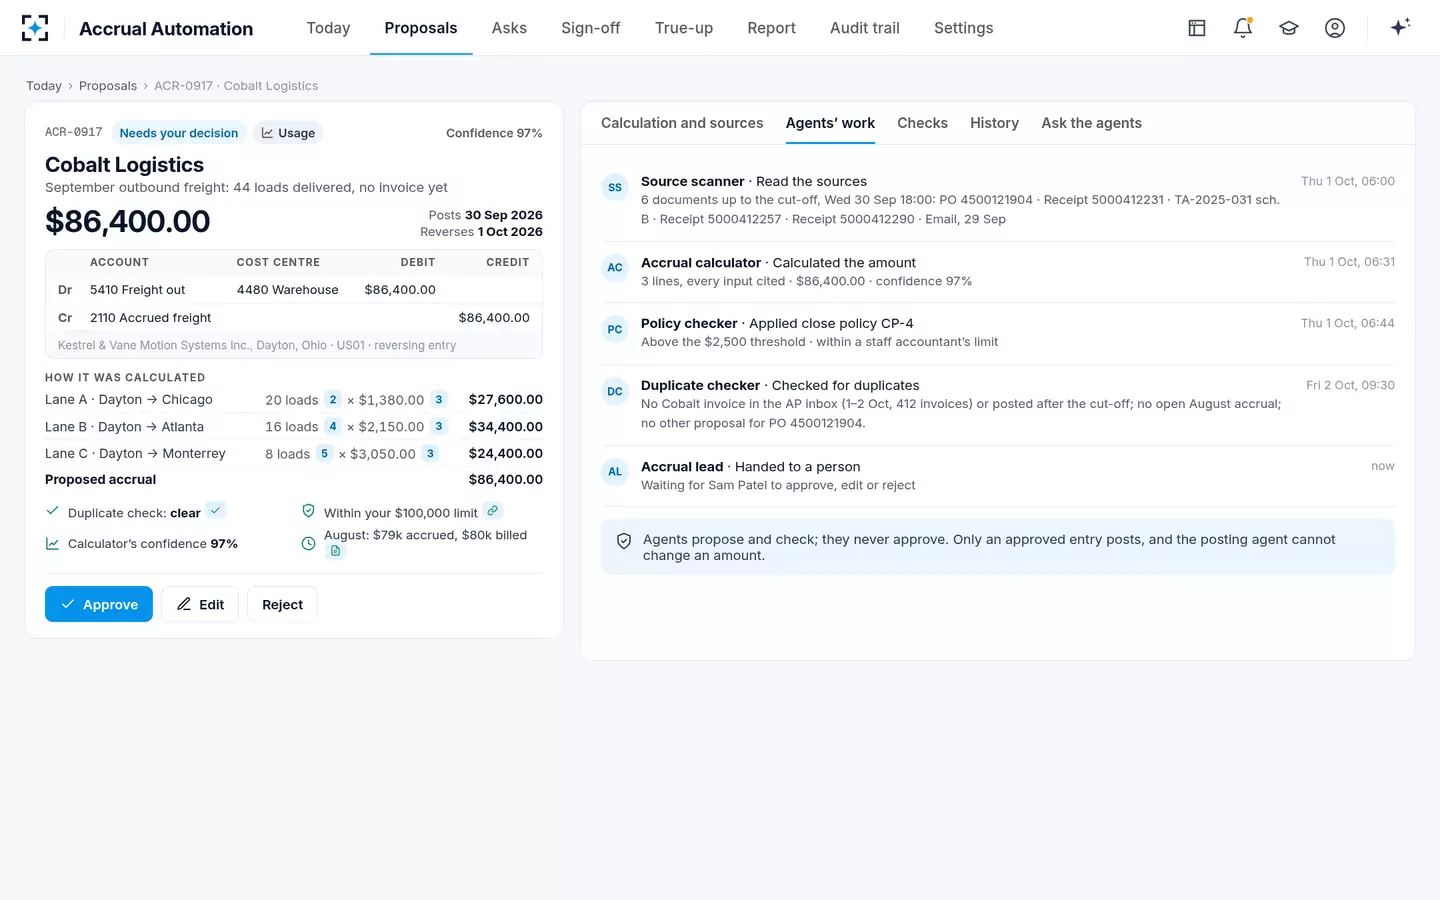Image resolution: width=1440 pixels, height=900 pixels.
Task: Click the Today breadcrumb link
Action: (44, 86)
